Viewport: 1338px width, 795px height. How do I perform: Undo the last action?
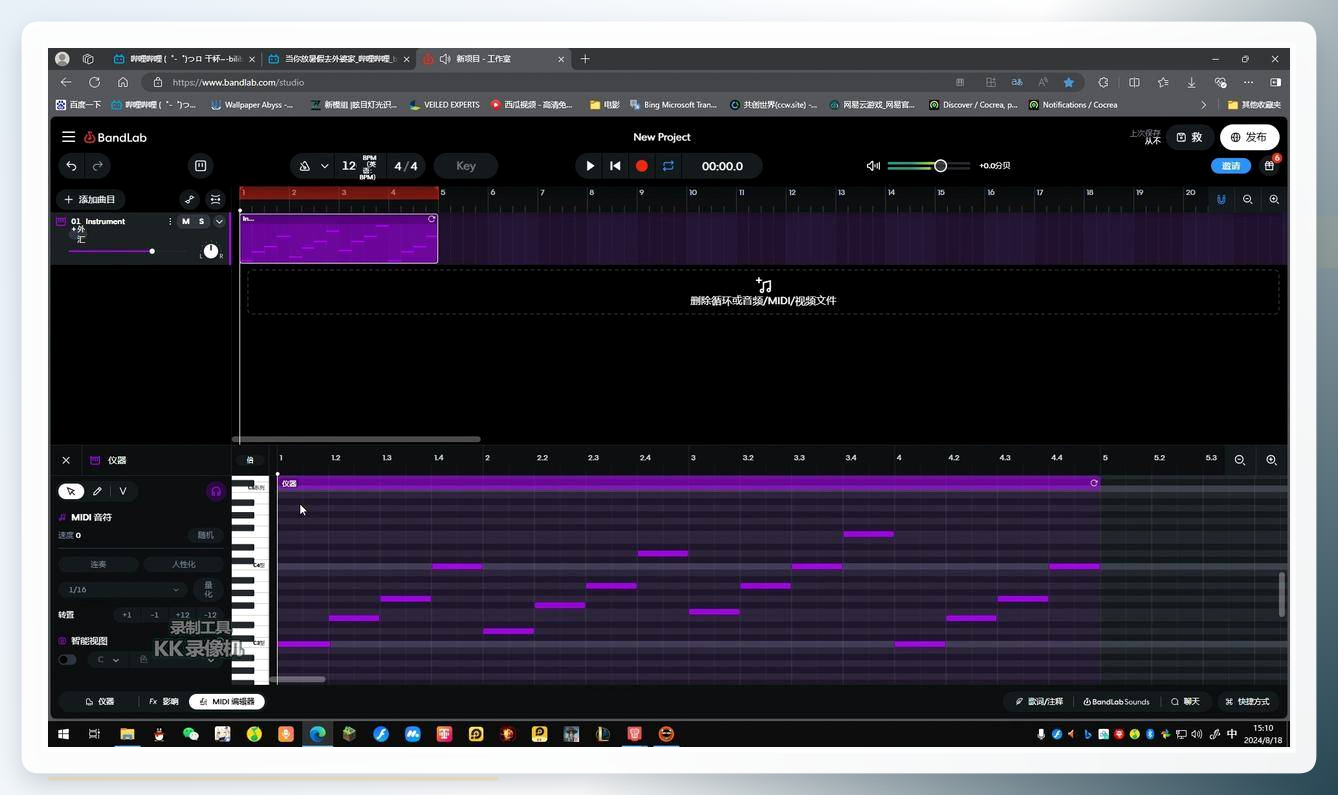[x=71, y=166]
